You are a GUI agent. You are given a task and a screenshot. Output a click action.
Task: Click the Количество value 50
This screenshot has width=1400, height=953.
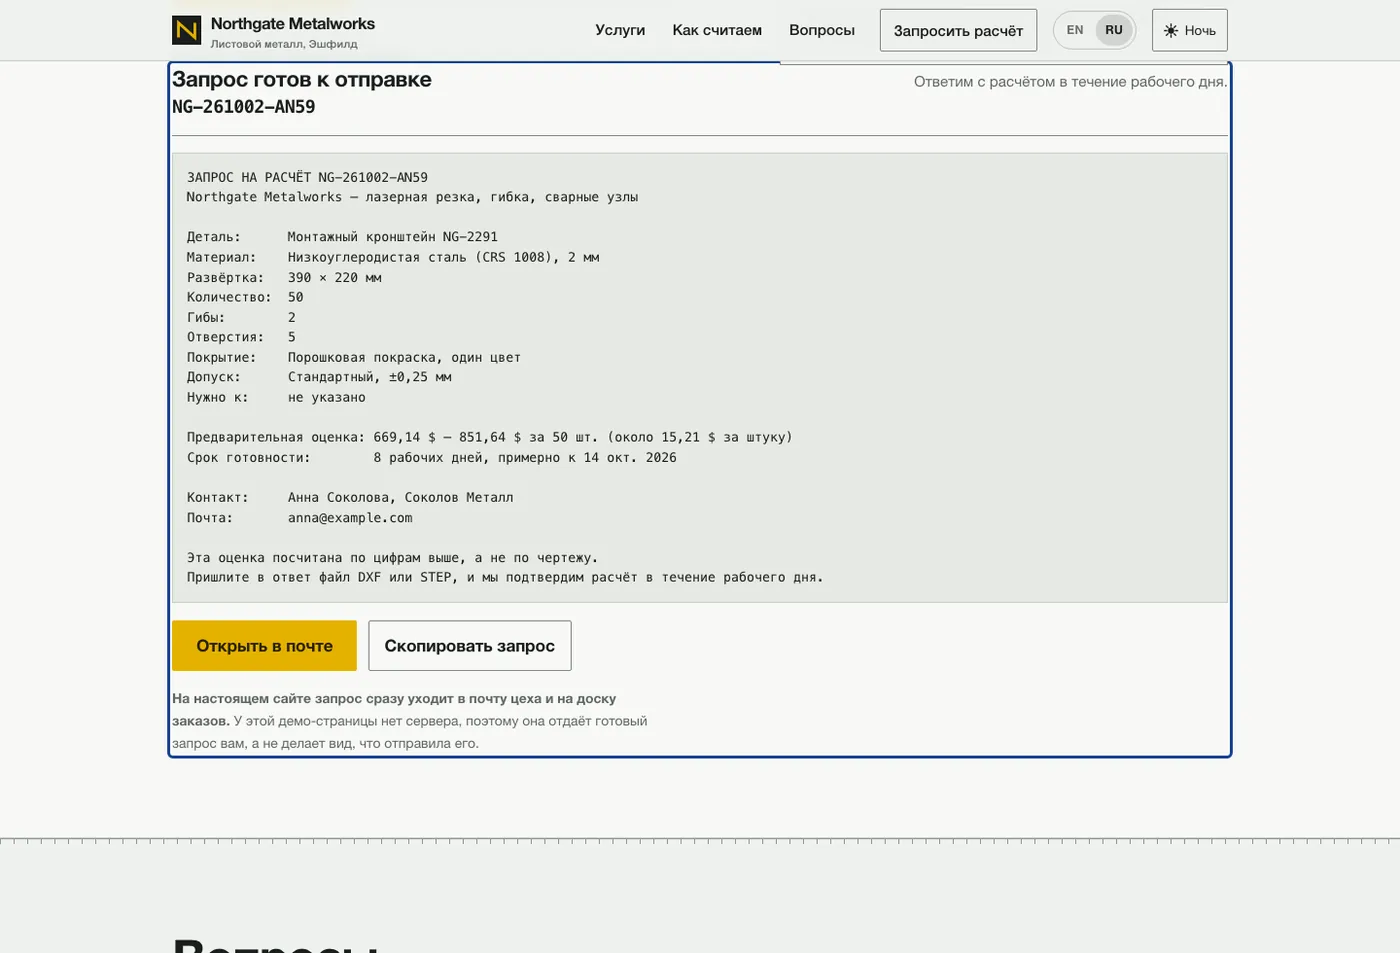point(296,297)
